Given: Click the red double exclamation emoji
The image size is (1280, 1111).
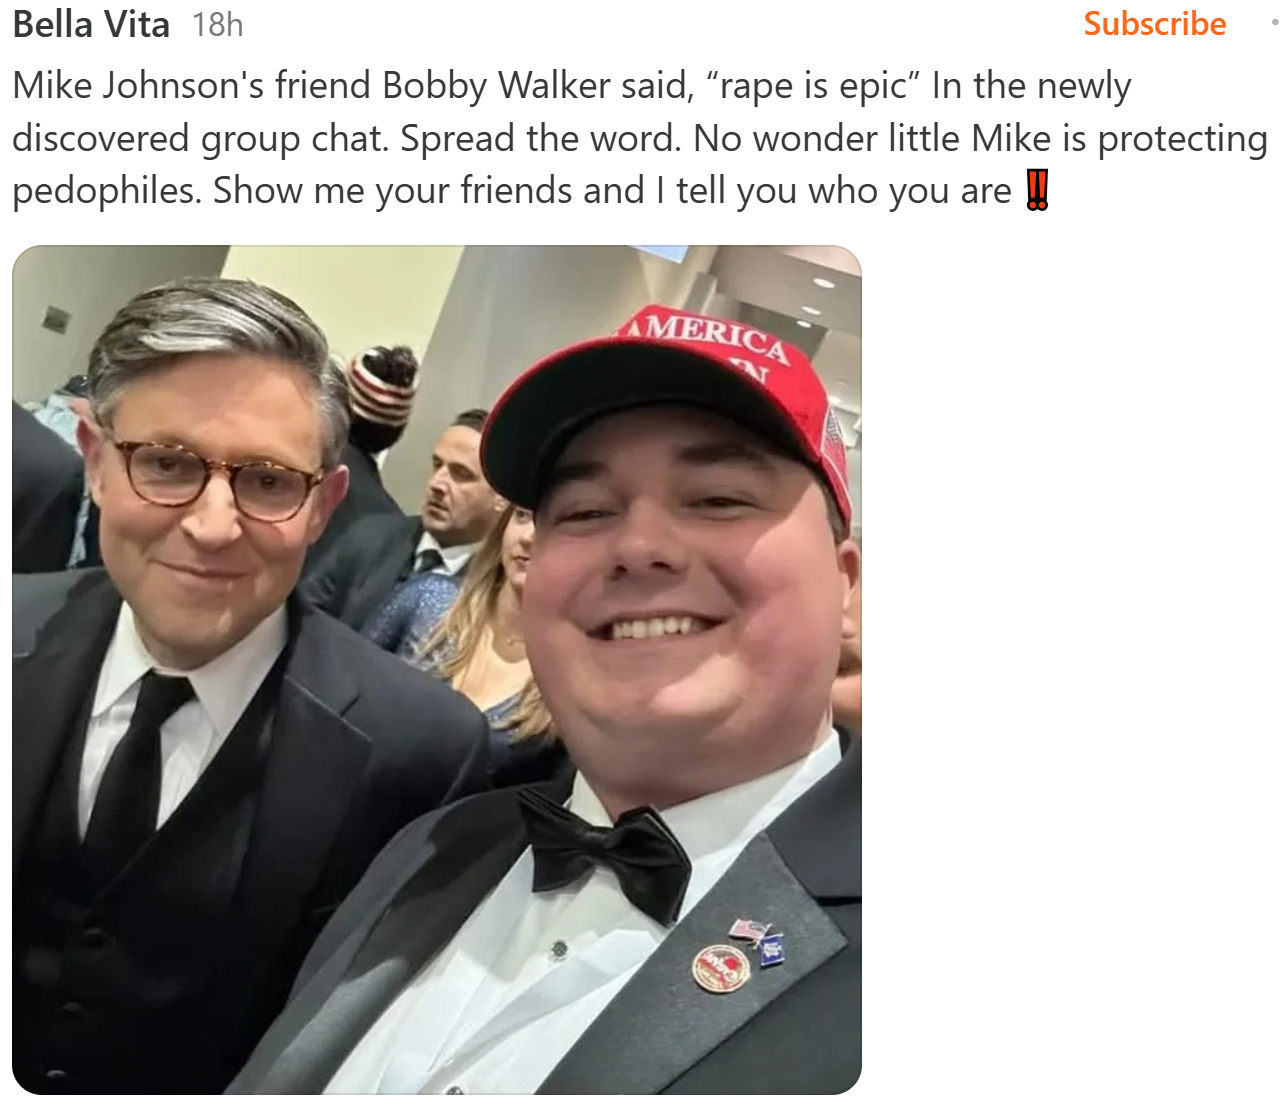Looking at the screenshot, I should (x=1037, y=190).
